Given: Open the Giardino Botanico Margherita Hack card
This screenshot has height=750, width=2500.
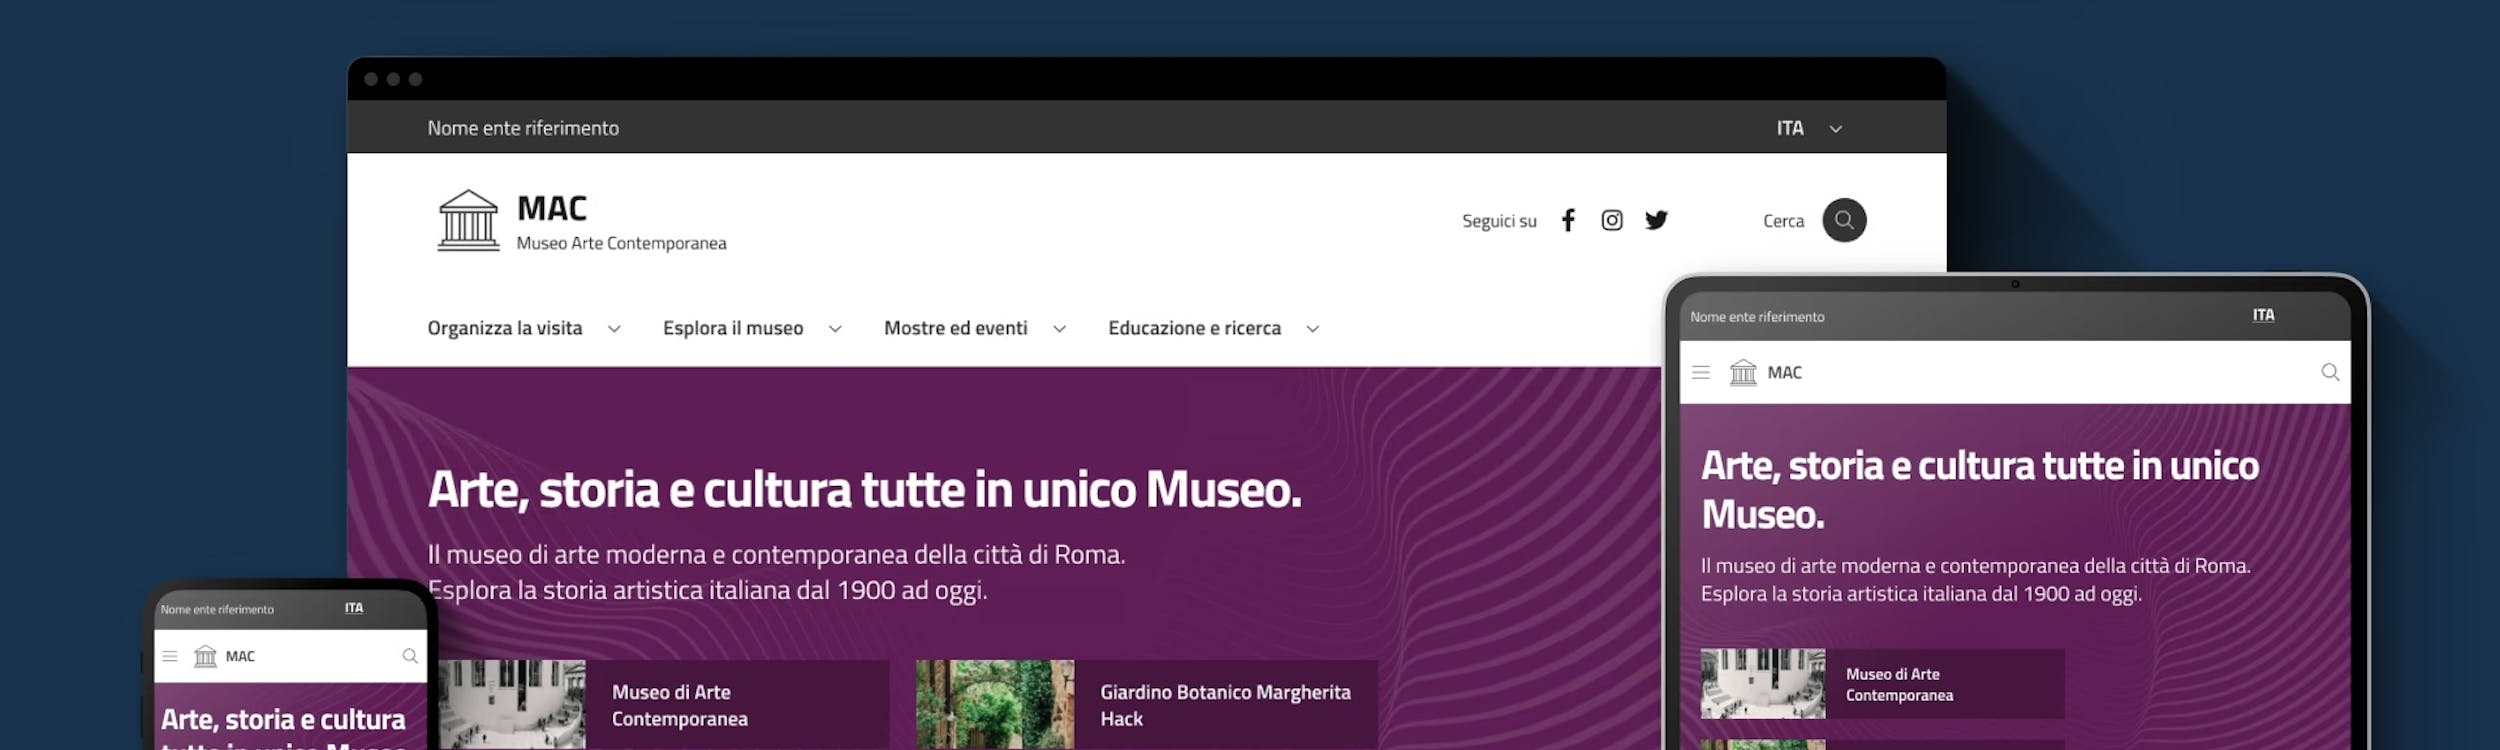Looking at the screenshot, I should pos(1146,705).
